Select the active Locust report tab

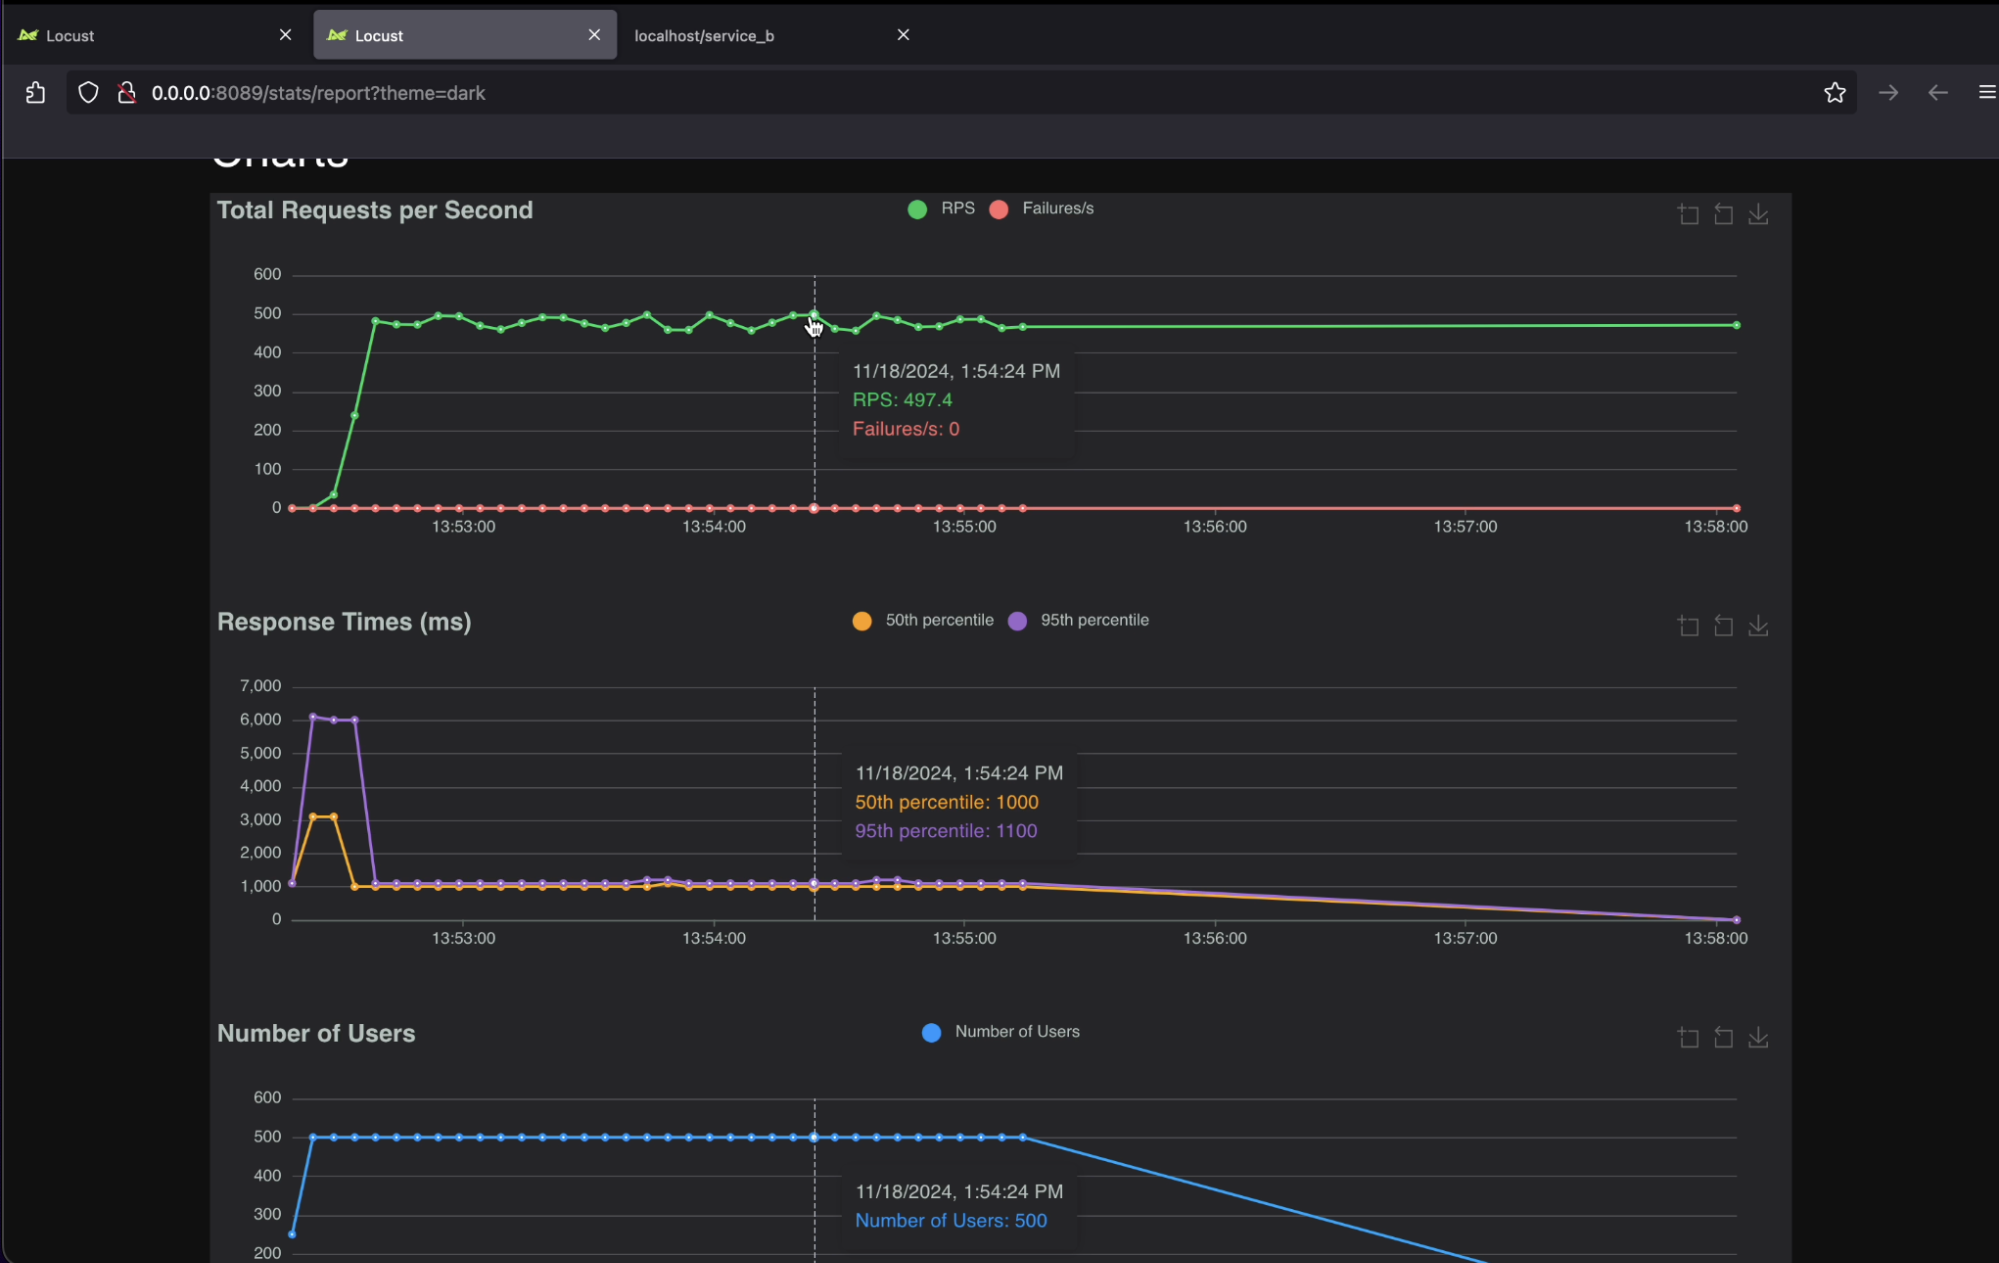[x=464, y=35]
